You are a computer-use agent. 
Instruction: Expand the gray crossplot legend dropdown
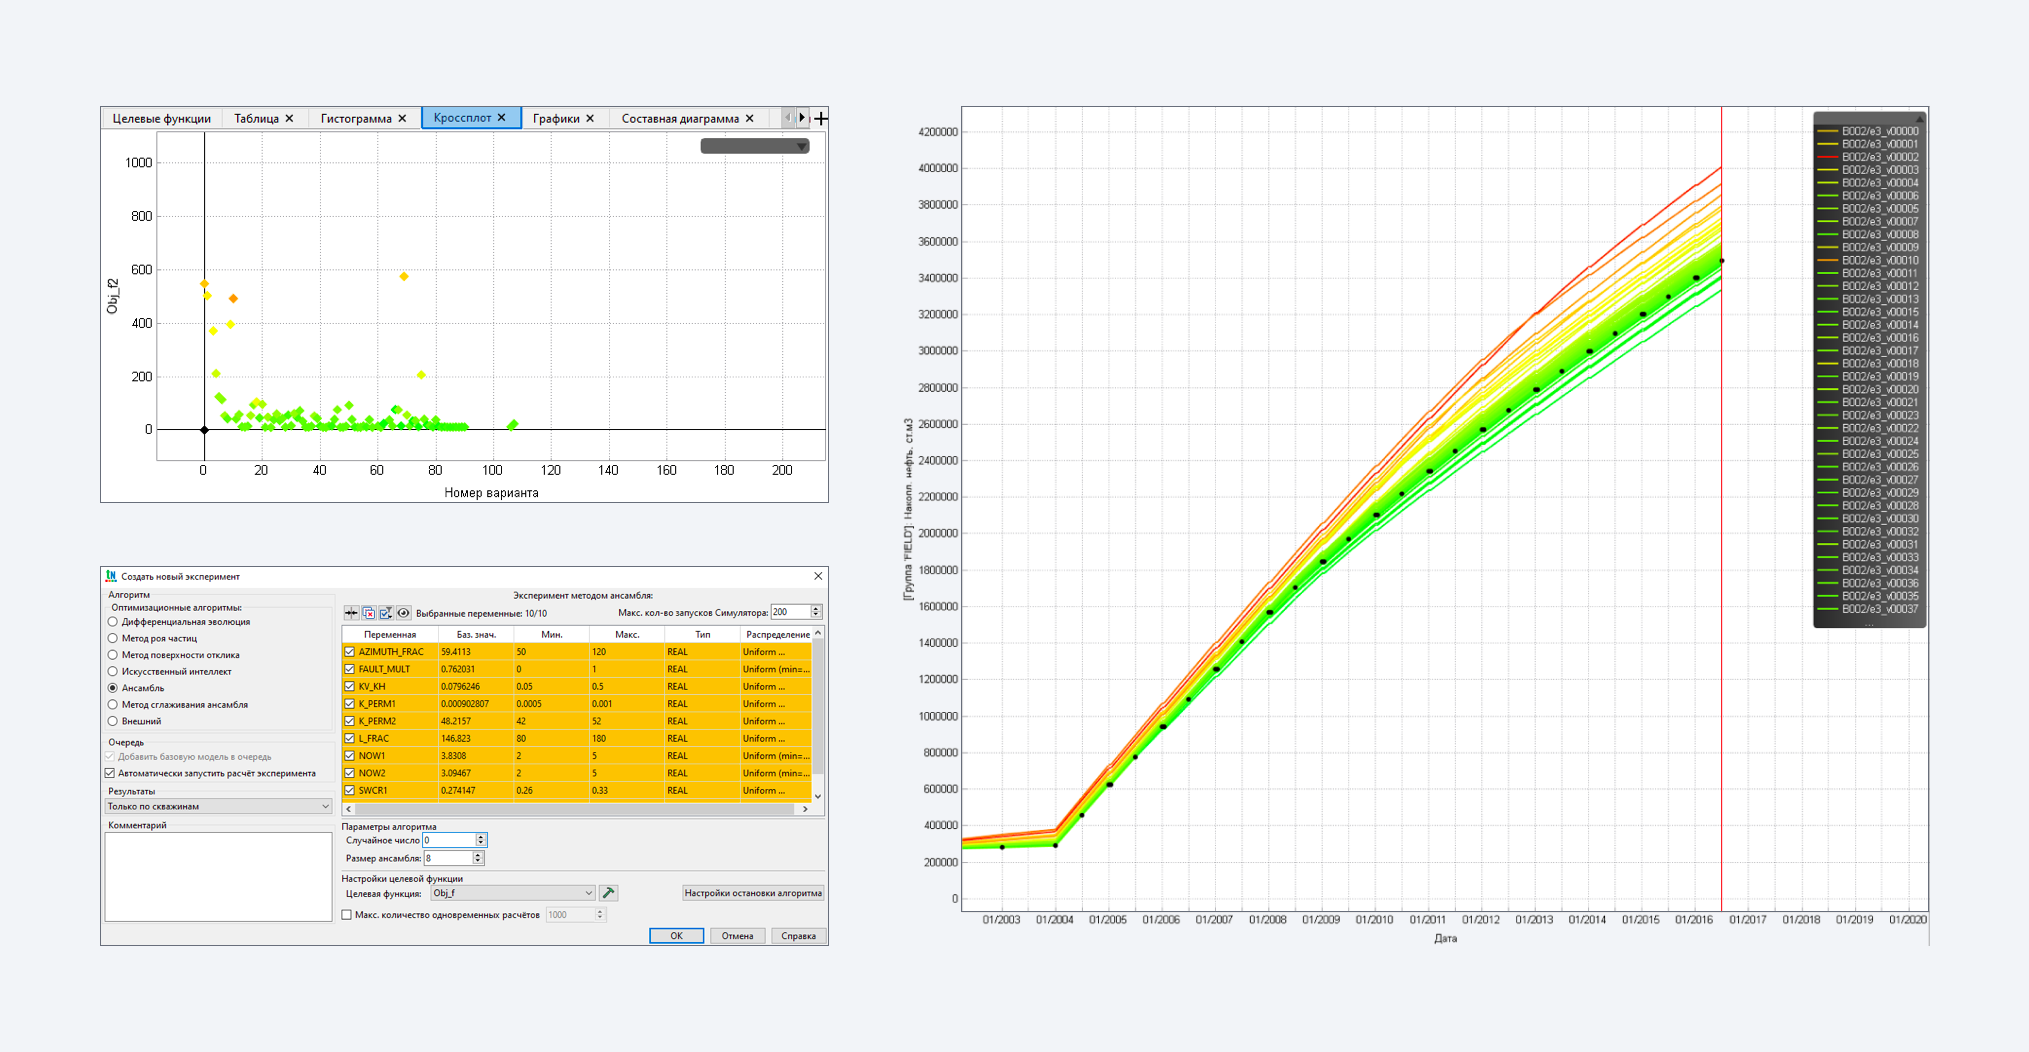(x=755, y=146)
